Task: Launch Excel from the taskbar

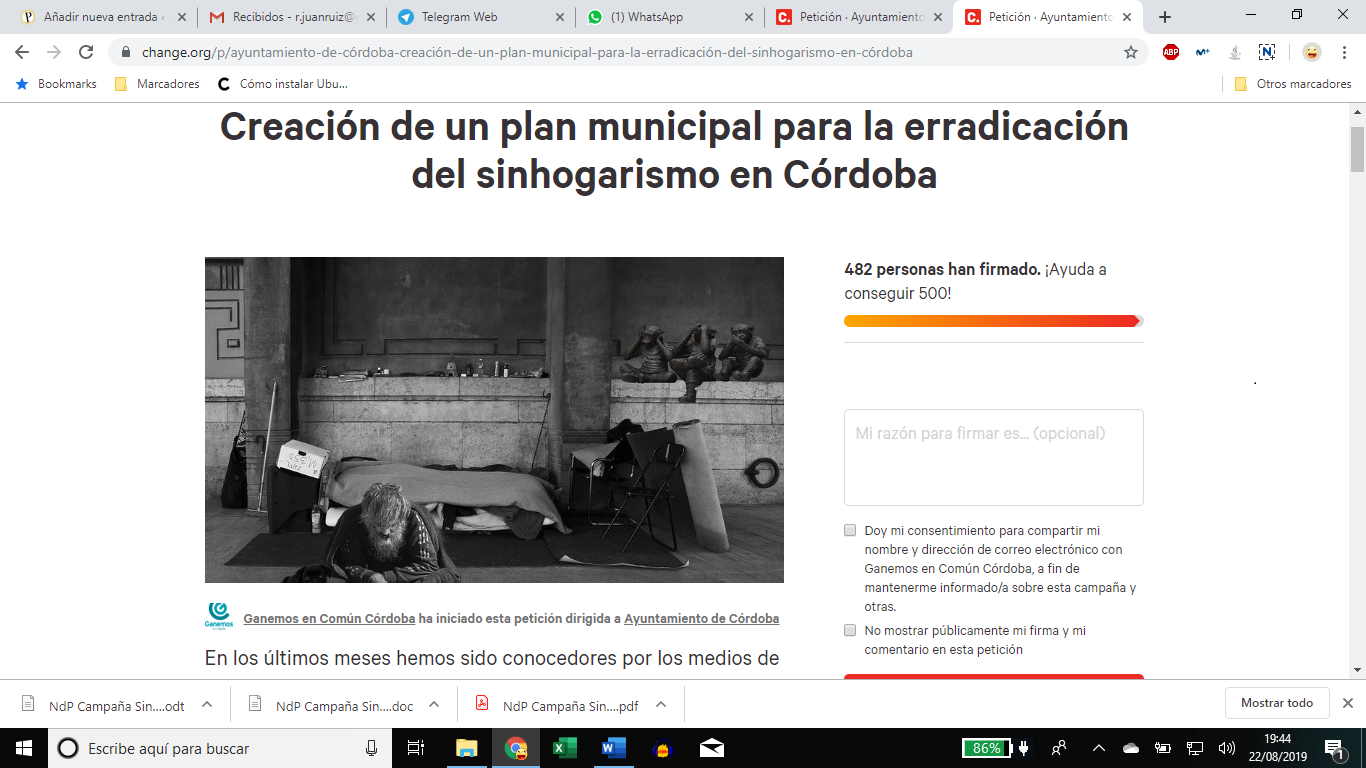Action: 565,748
